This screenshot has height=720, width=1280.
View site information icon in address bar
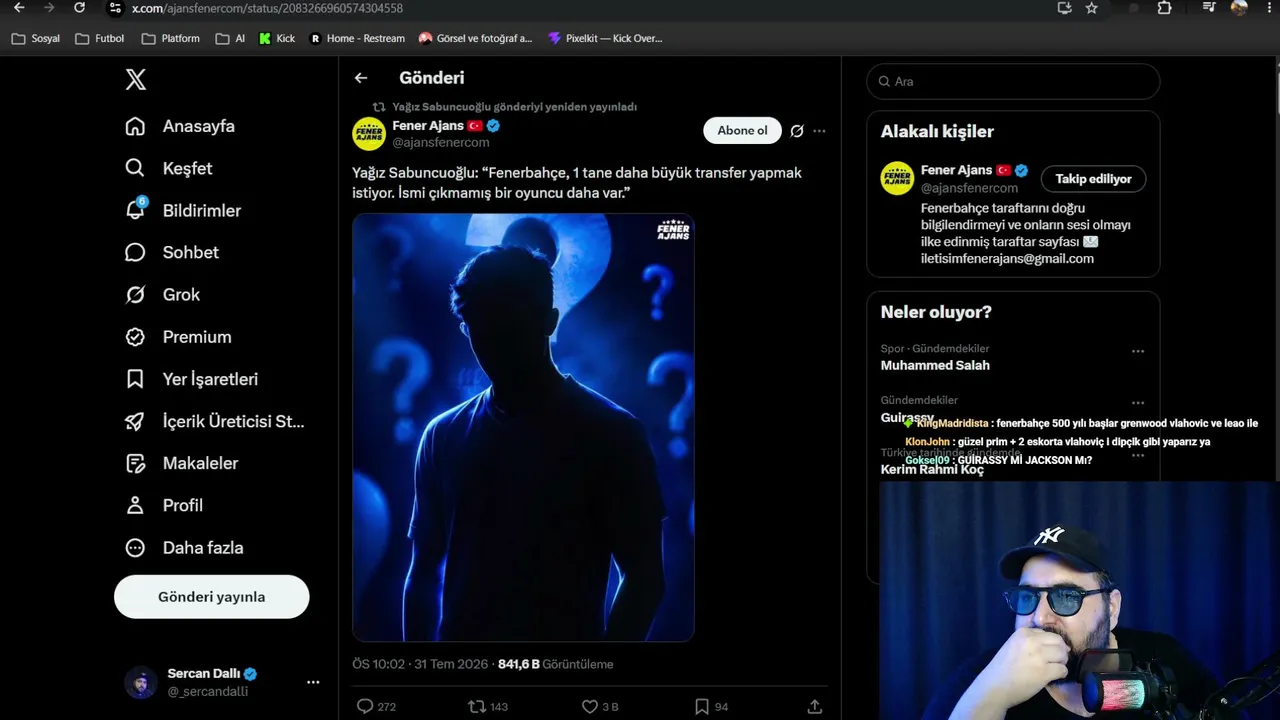[x=115, y=8]
